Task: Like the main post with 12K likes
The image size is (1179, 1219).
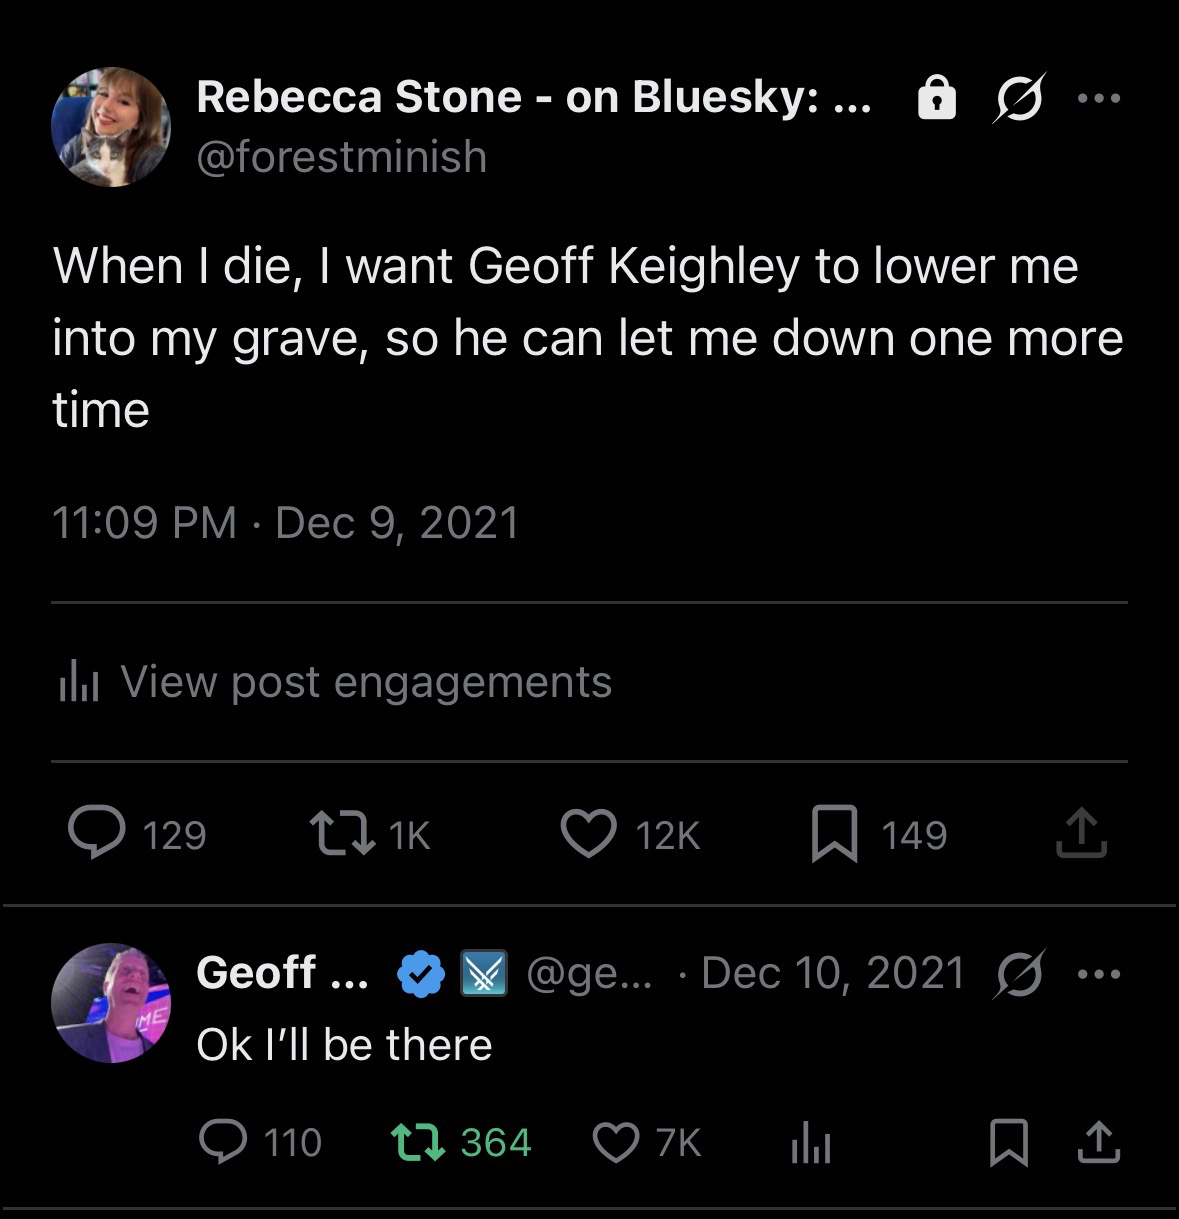Action: tap(588, 834)
